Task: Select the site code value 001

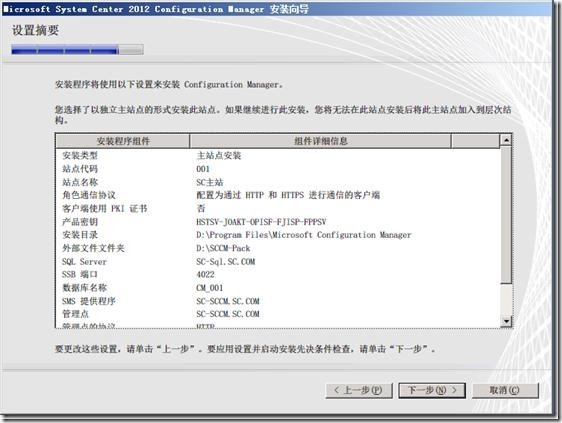Action: click(x=203, y=169)
